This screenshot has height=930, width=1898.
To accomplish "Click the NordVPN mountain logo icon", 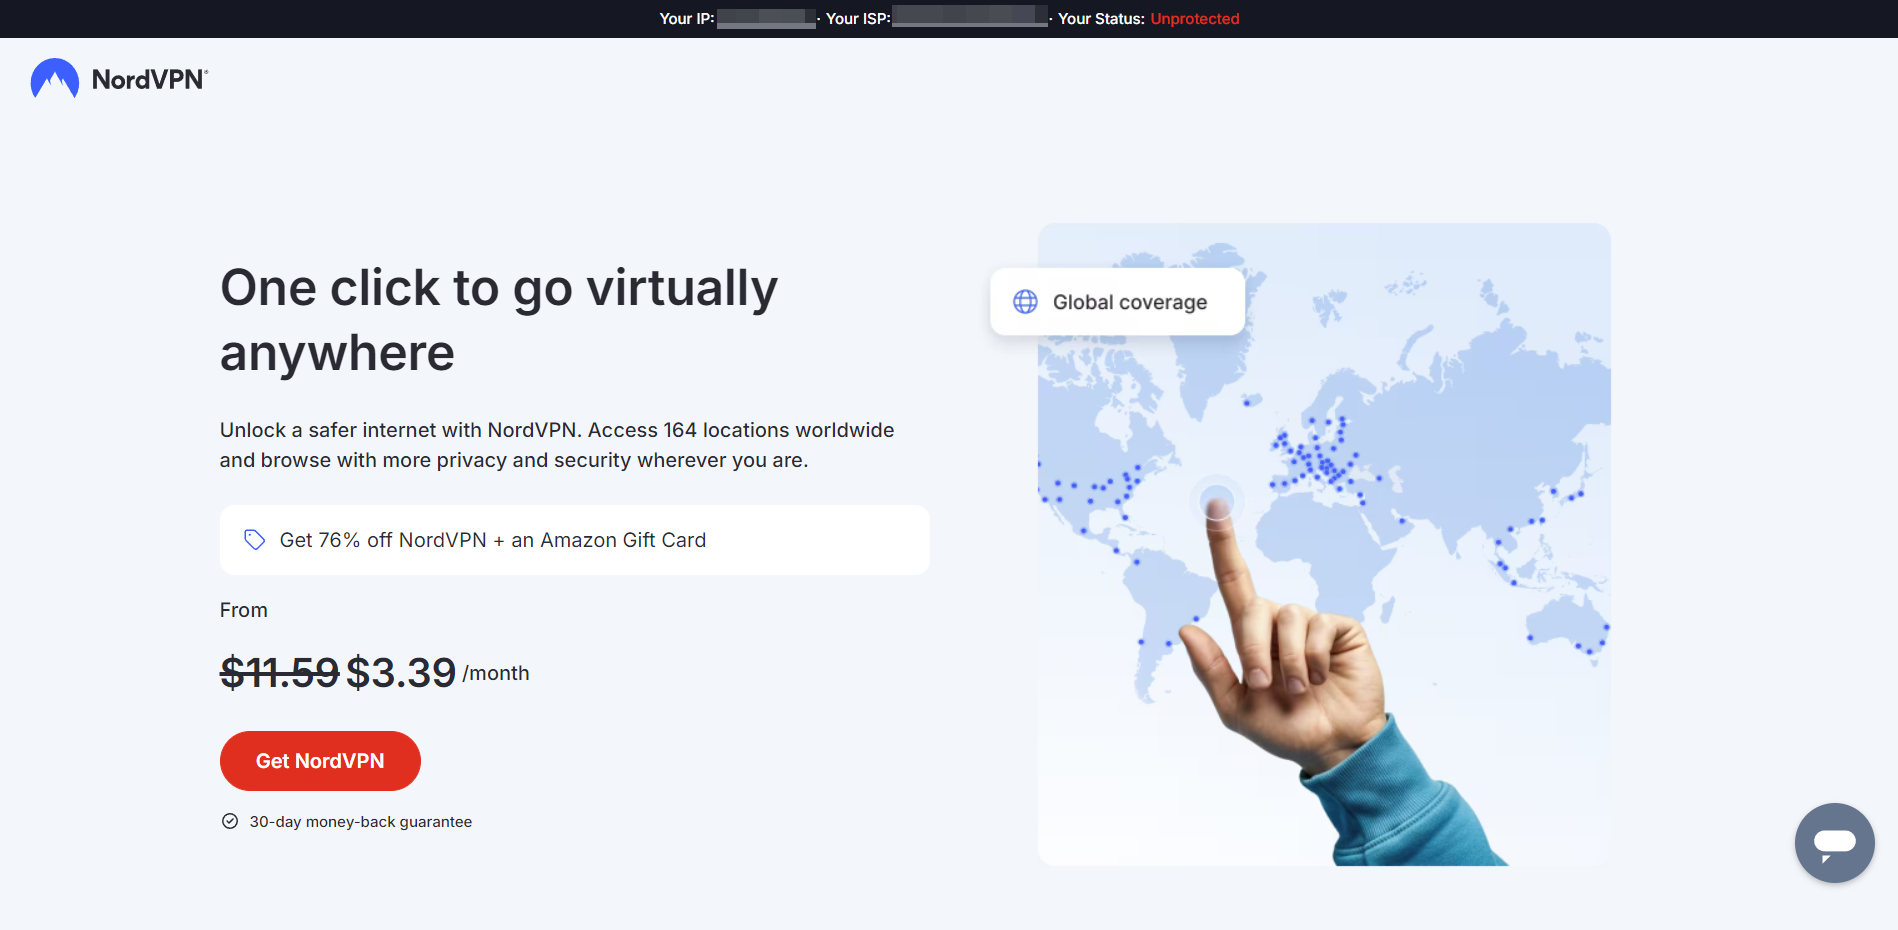I will coord(55,79).
